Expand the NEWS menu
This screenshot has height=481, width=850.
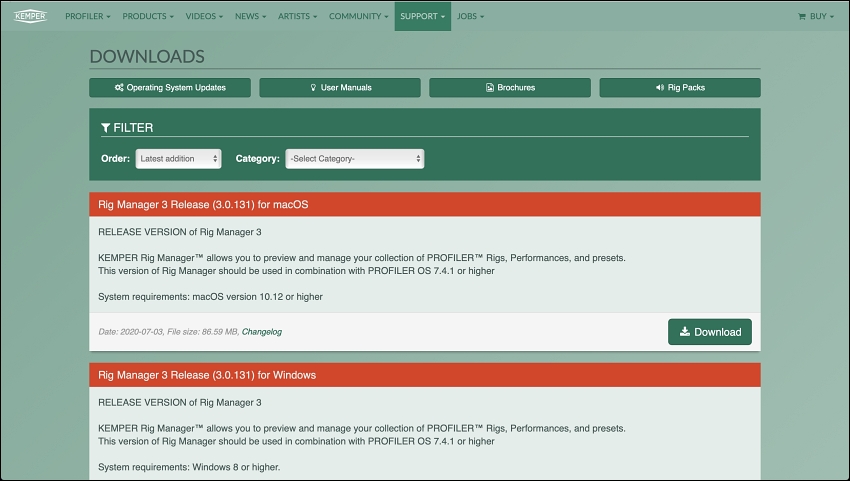point(250,16)
